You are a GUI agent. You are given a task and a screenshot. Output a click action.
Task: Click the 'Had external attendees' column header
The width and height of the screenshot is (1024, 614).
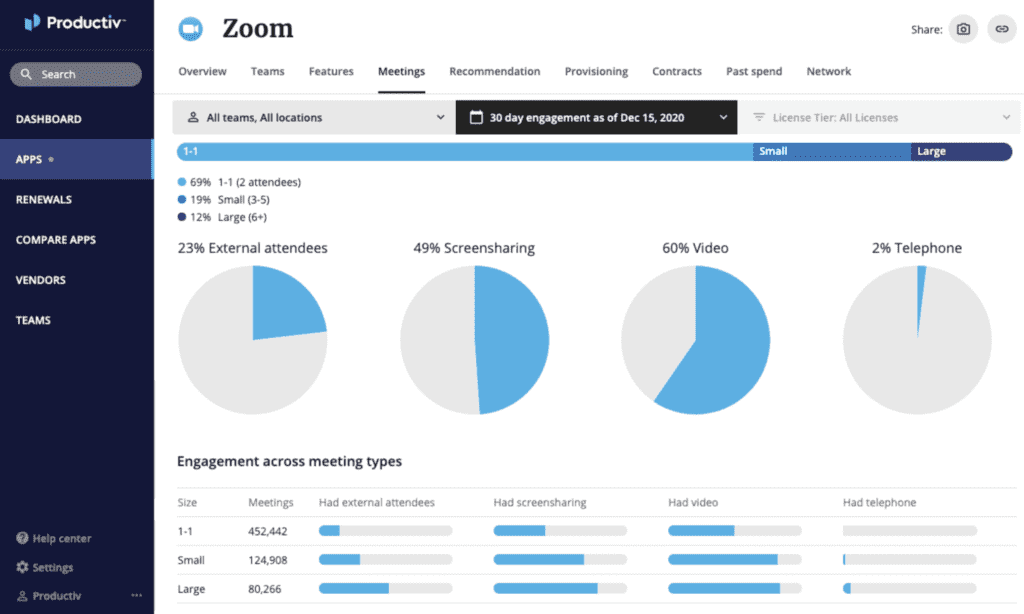(x=377, y=502)
